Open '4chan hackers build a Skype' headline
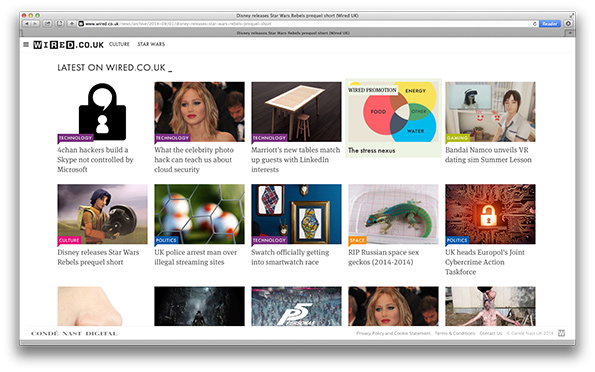The image size is (595, 372). click(95, 159)
